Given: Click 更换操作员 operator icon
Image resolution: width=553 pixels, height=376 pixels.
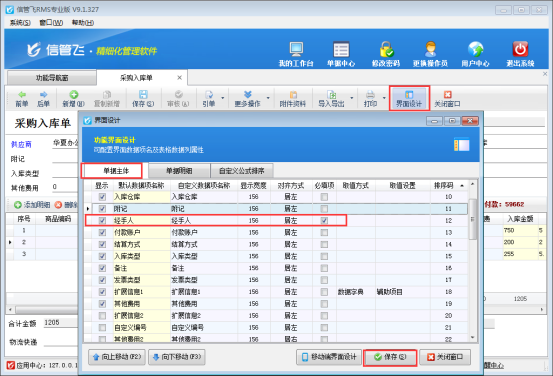Looking at the screenshot, I should click(x=431, y=49).
